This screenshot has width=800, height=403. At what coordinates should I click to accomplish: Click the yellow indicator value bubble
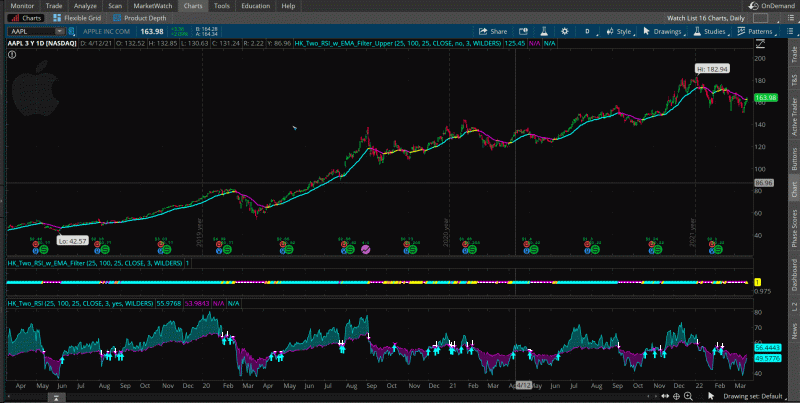tap(758, 282)
